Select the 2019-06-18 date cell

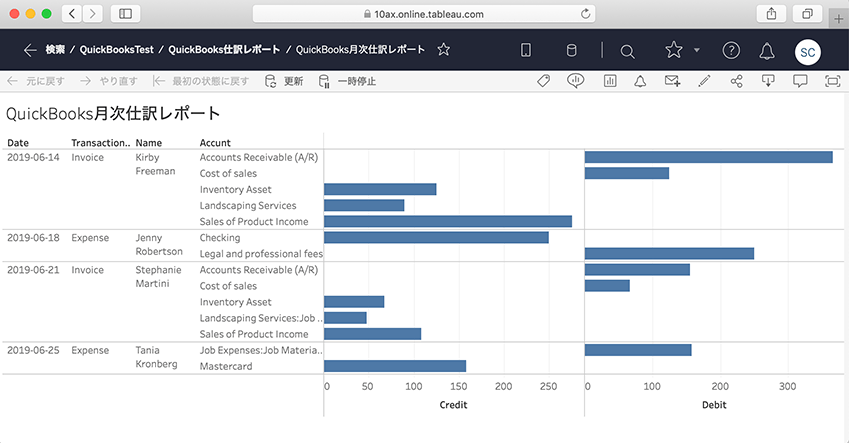pyautogui.click(x=33, y=238)
